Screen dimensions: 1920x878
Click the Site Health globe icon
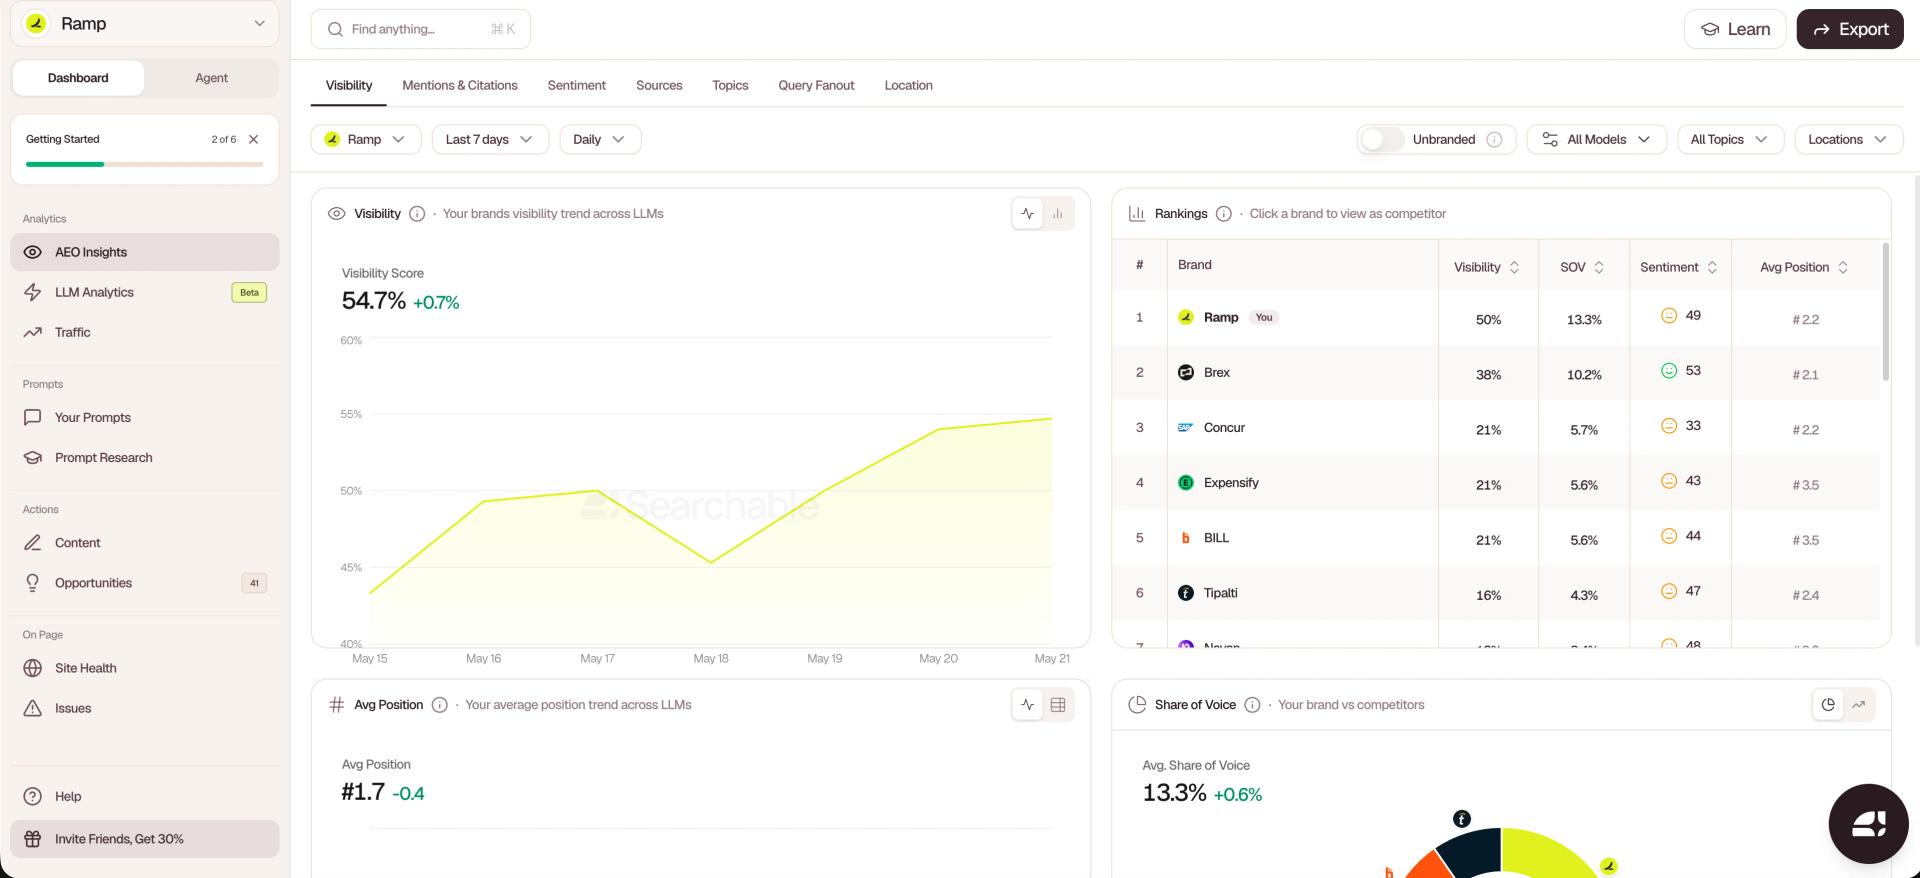pyautogui.click(x=33, y=668)
